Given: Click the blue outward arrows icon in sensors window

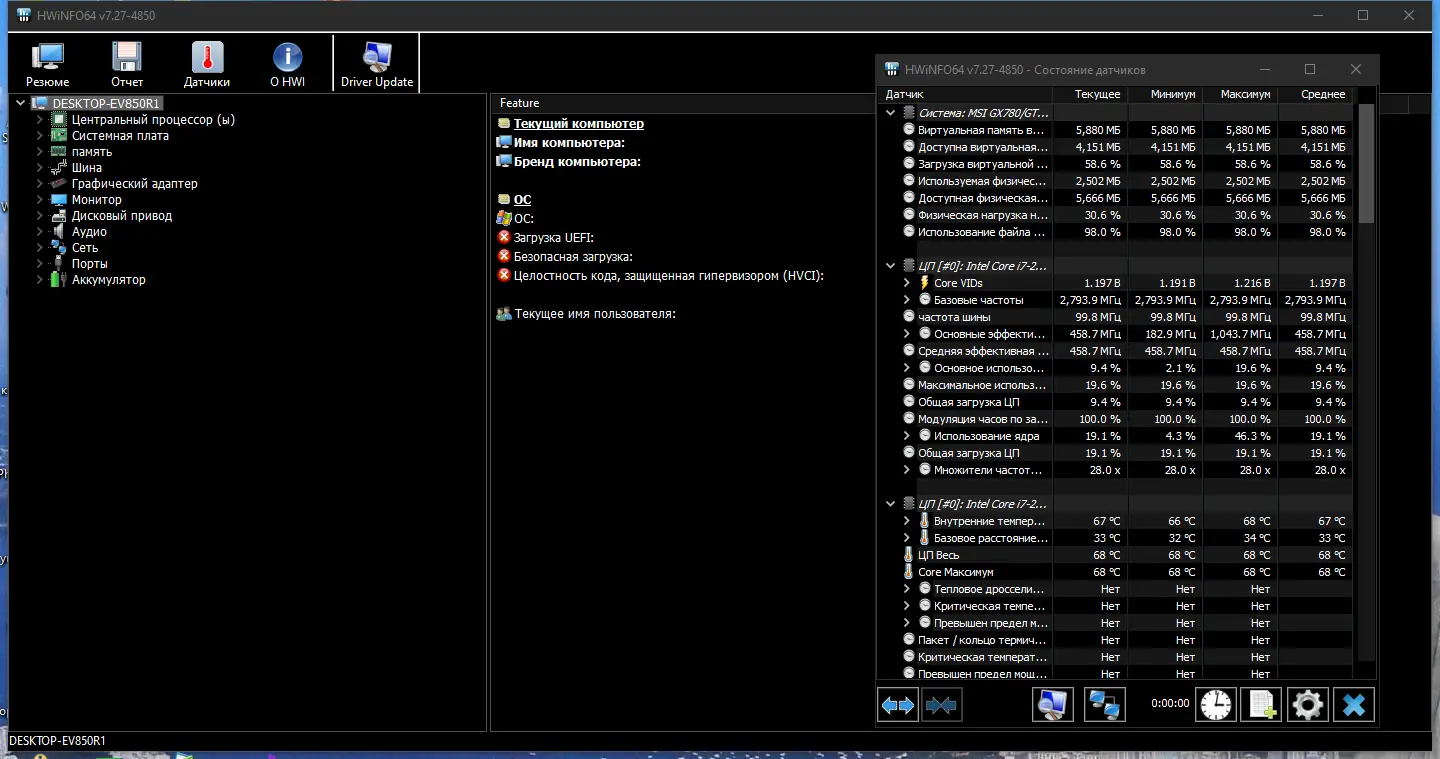Looking at the screenshot, I should (x=898, y=705).
